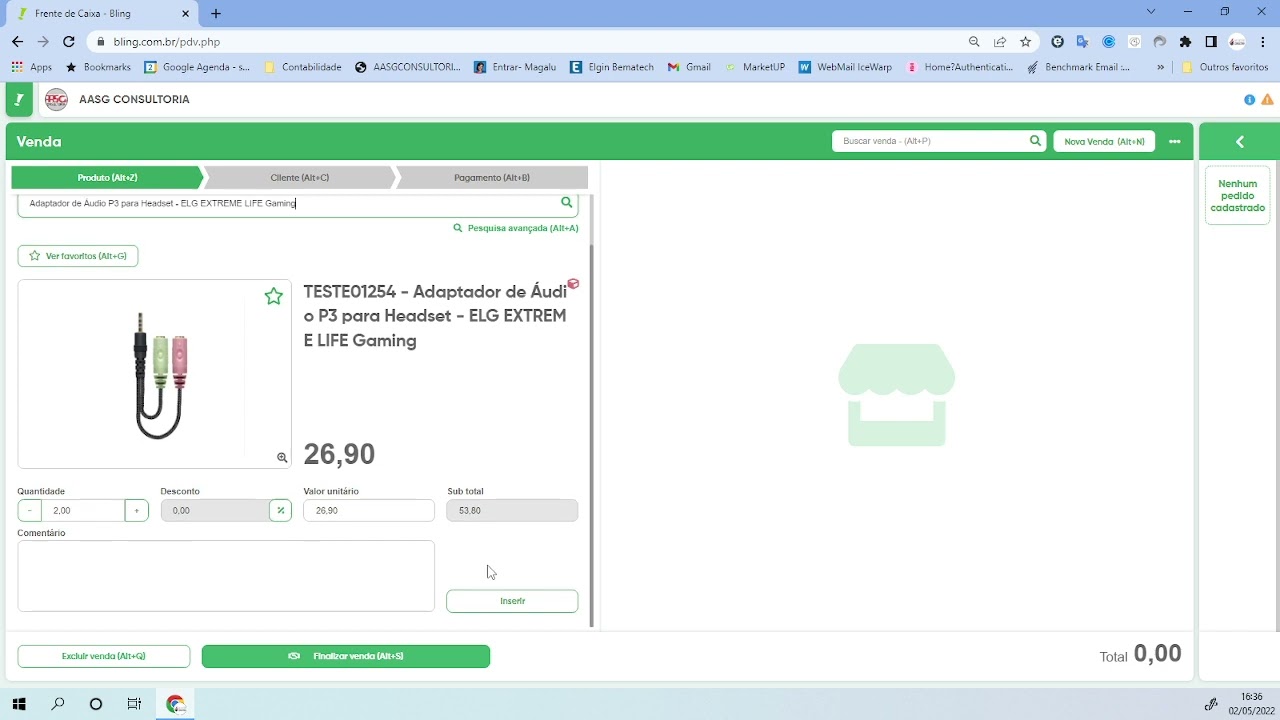Open the Apps bookmarks shortcut

pos(32,67)
